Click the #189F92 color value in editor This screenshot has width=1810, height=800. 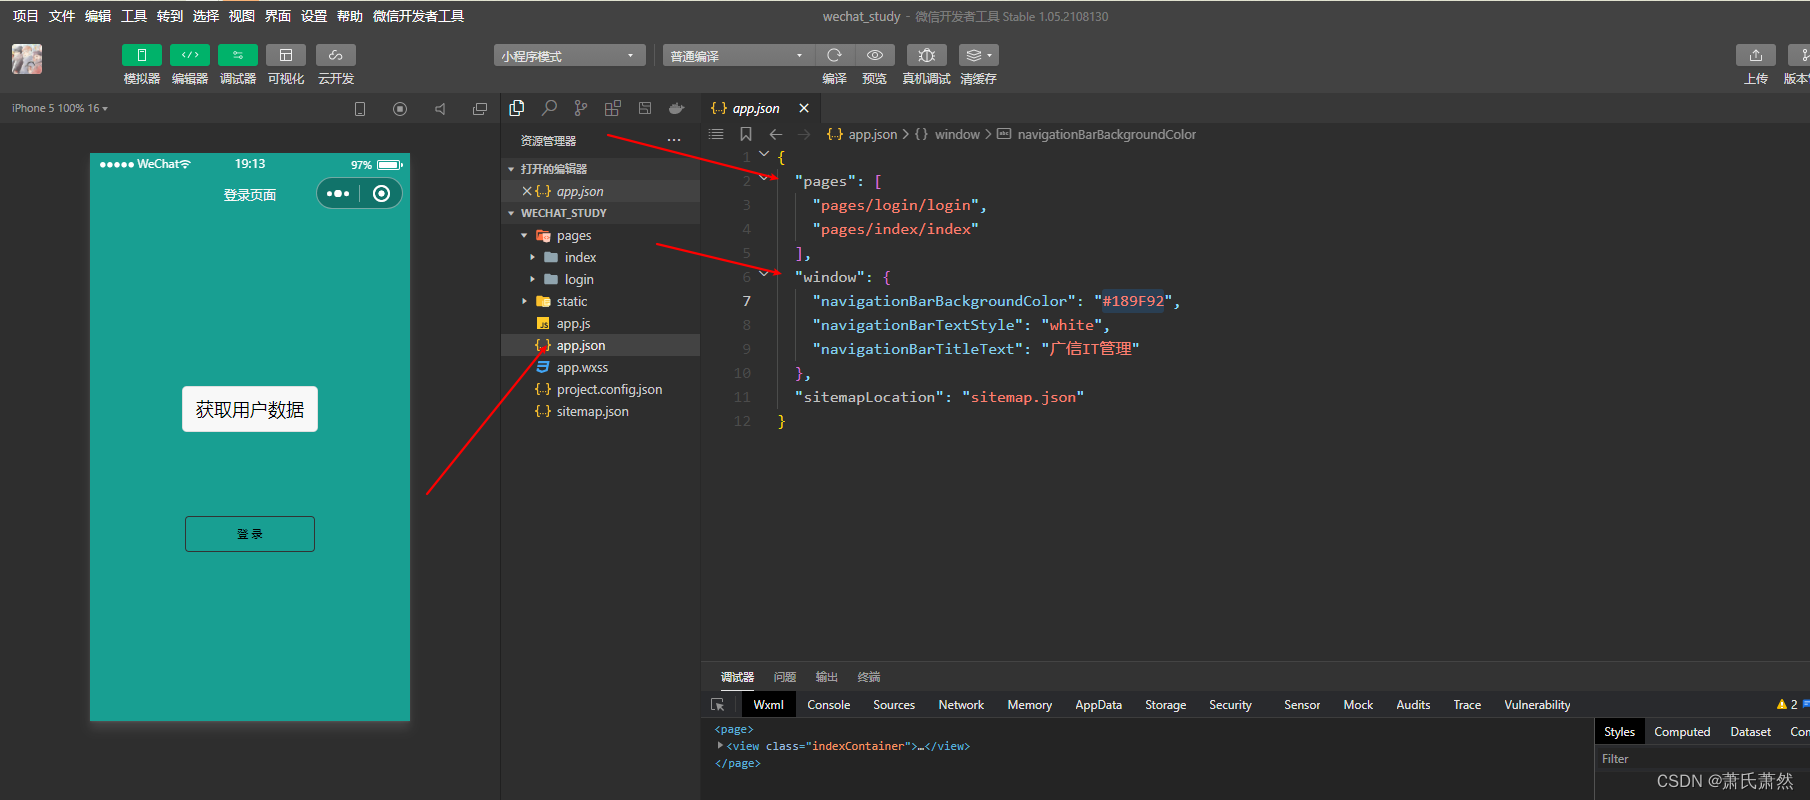1133,301
